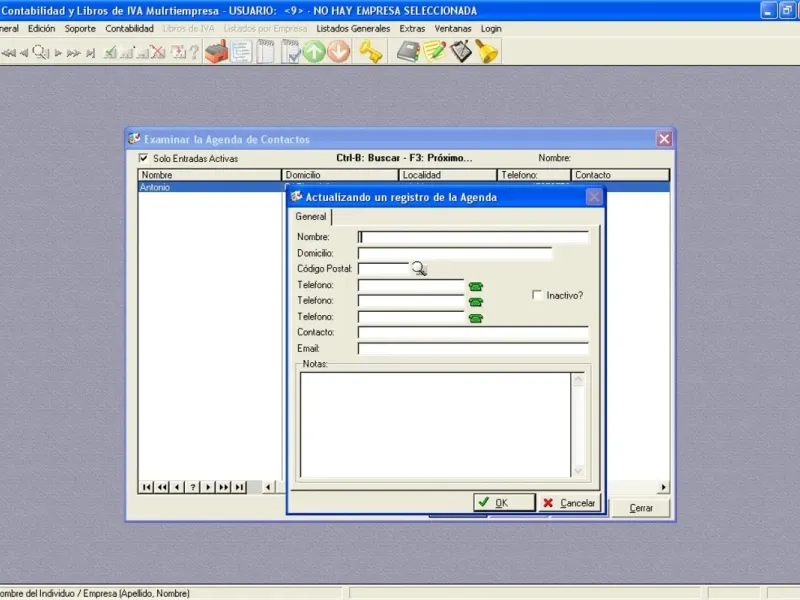Image resolution: width=800 pixels, height=600 pixels.
Task: Click into the Nombre input field
Action: click(473, 237)
